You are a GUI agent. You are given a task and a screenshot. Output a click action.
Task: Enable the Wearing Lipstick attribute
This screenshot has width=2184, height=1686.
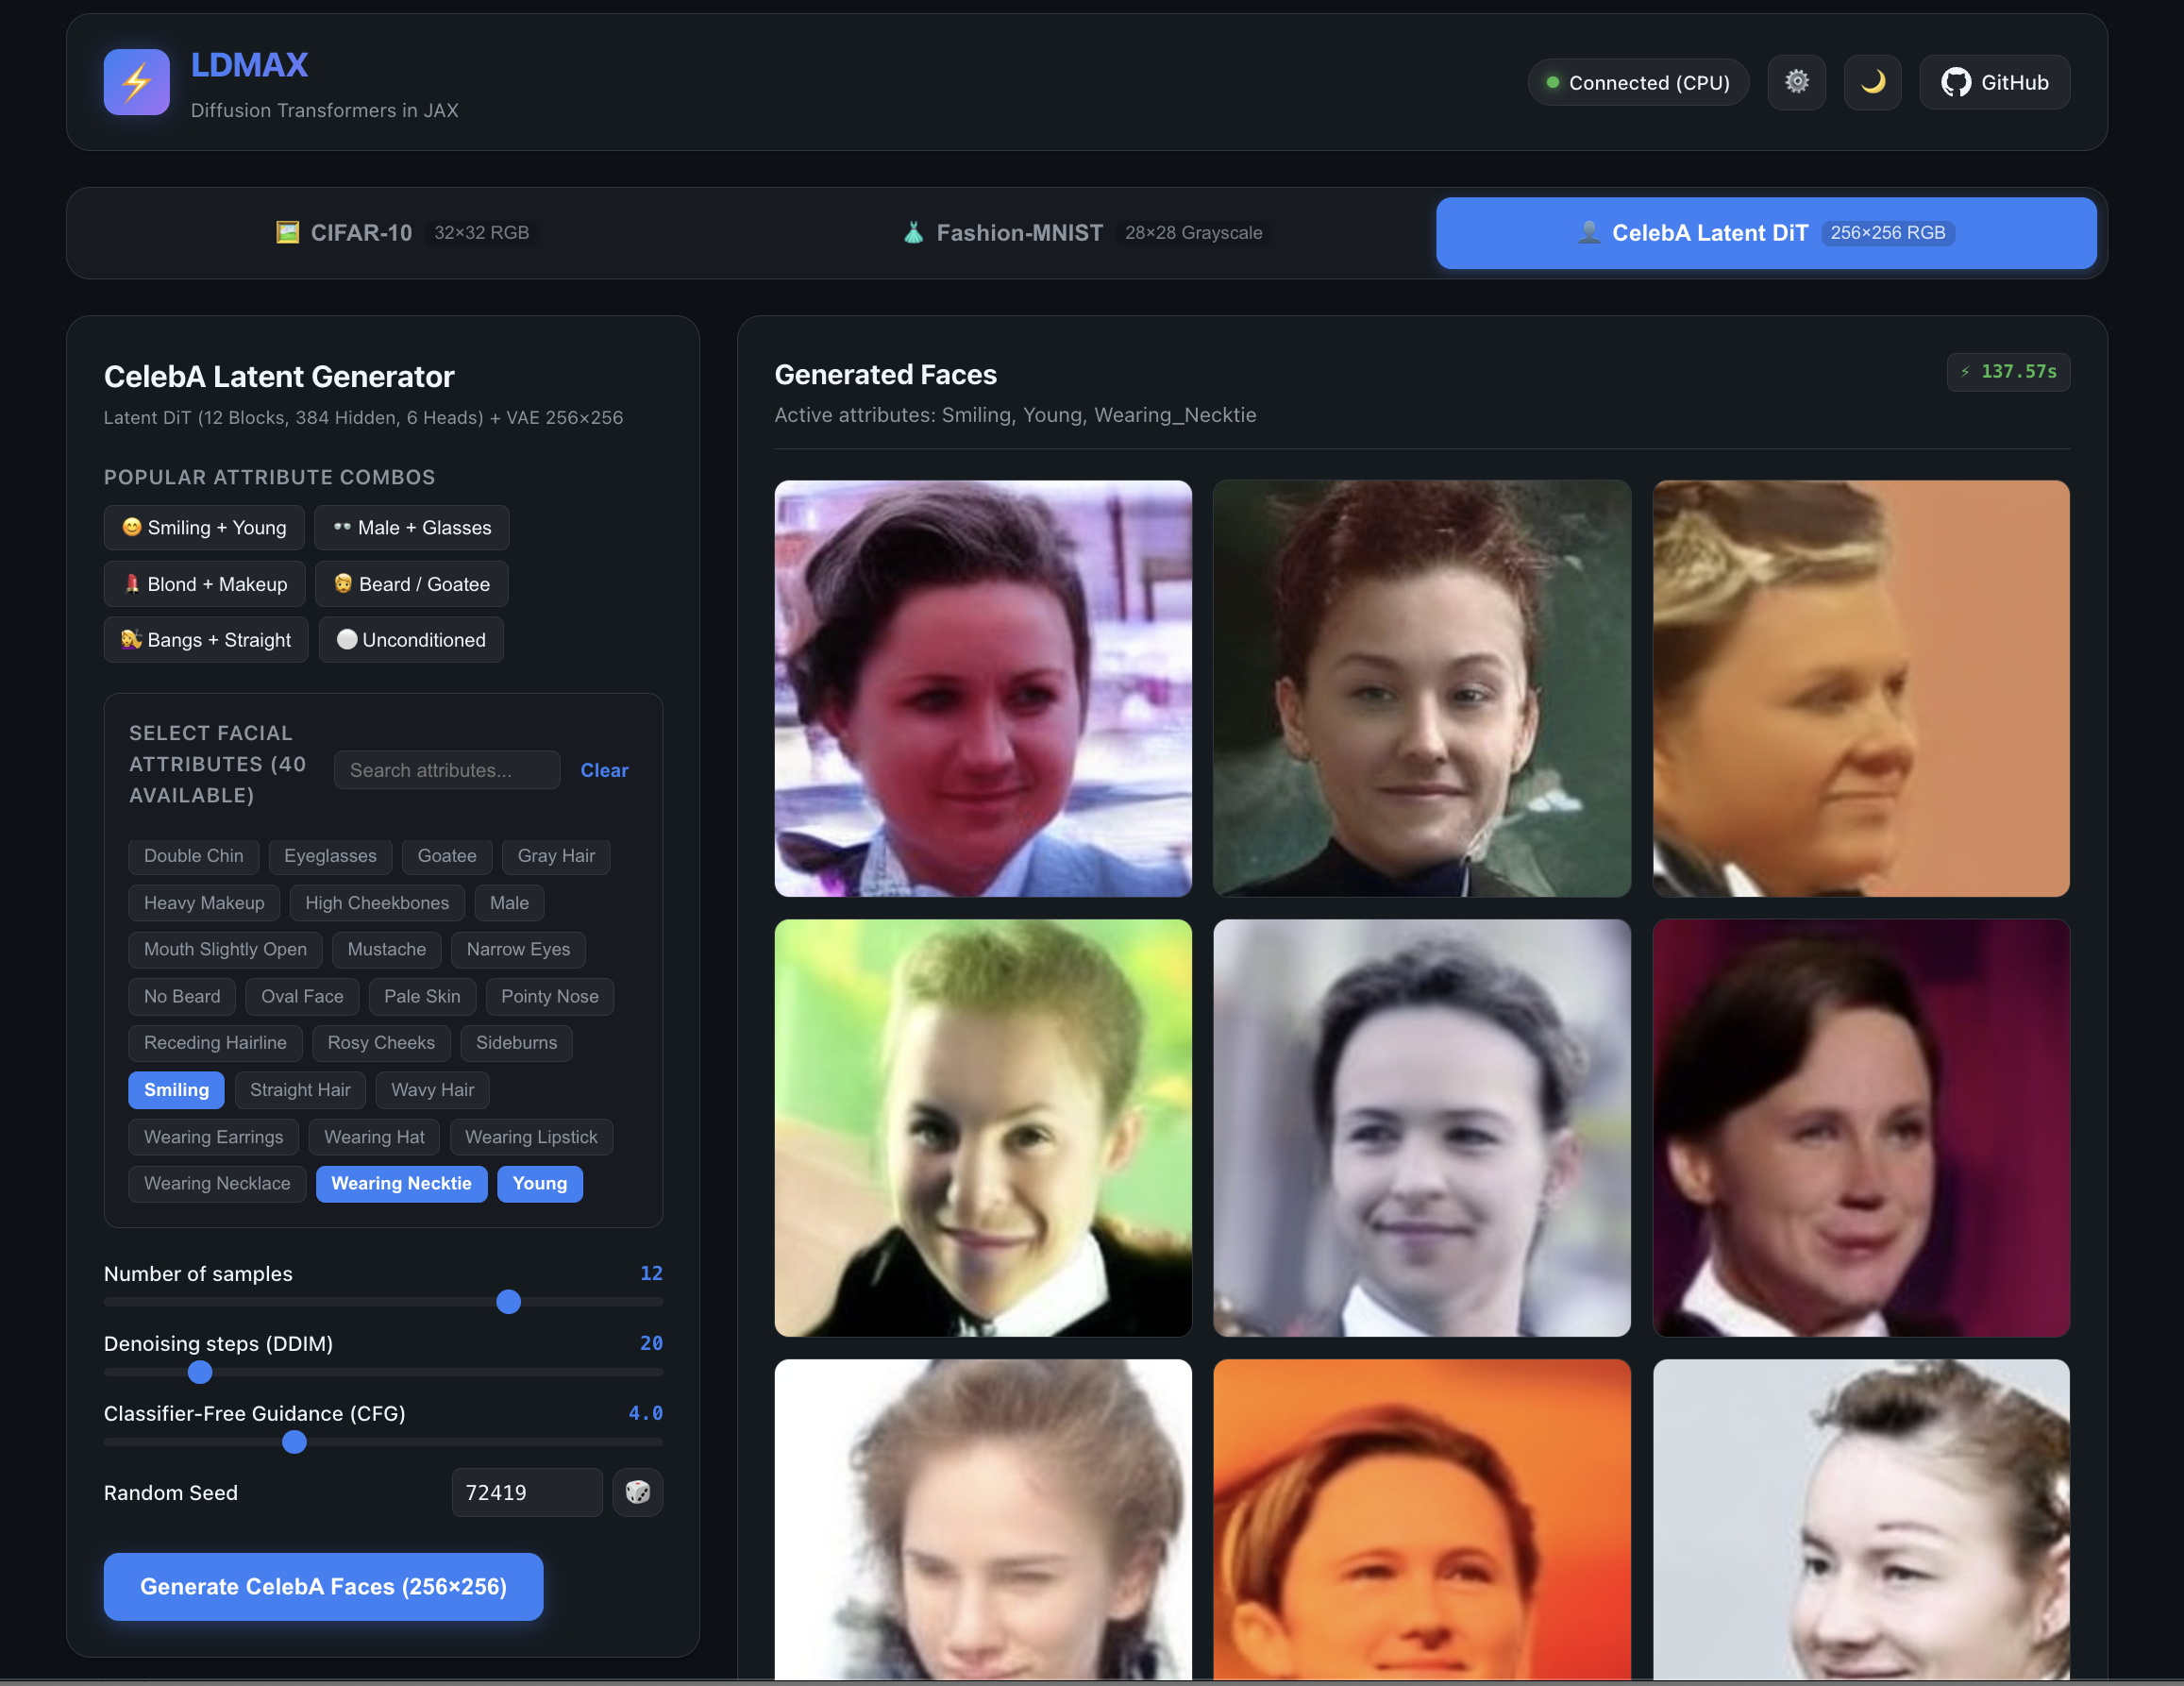531,1137
